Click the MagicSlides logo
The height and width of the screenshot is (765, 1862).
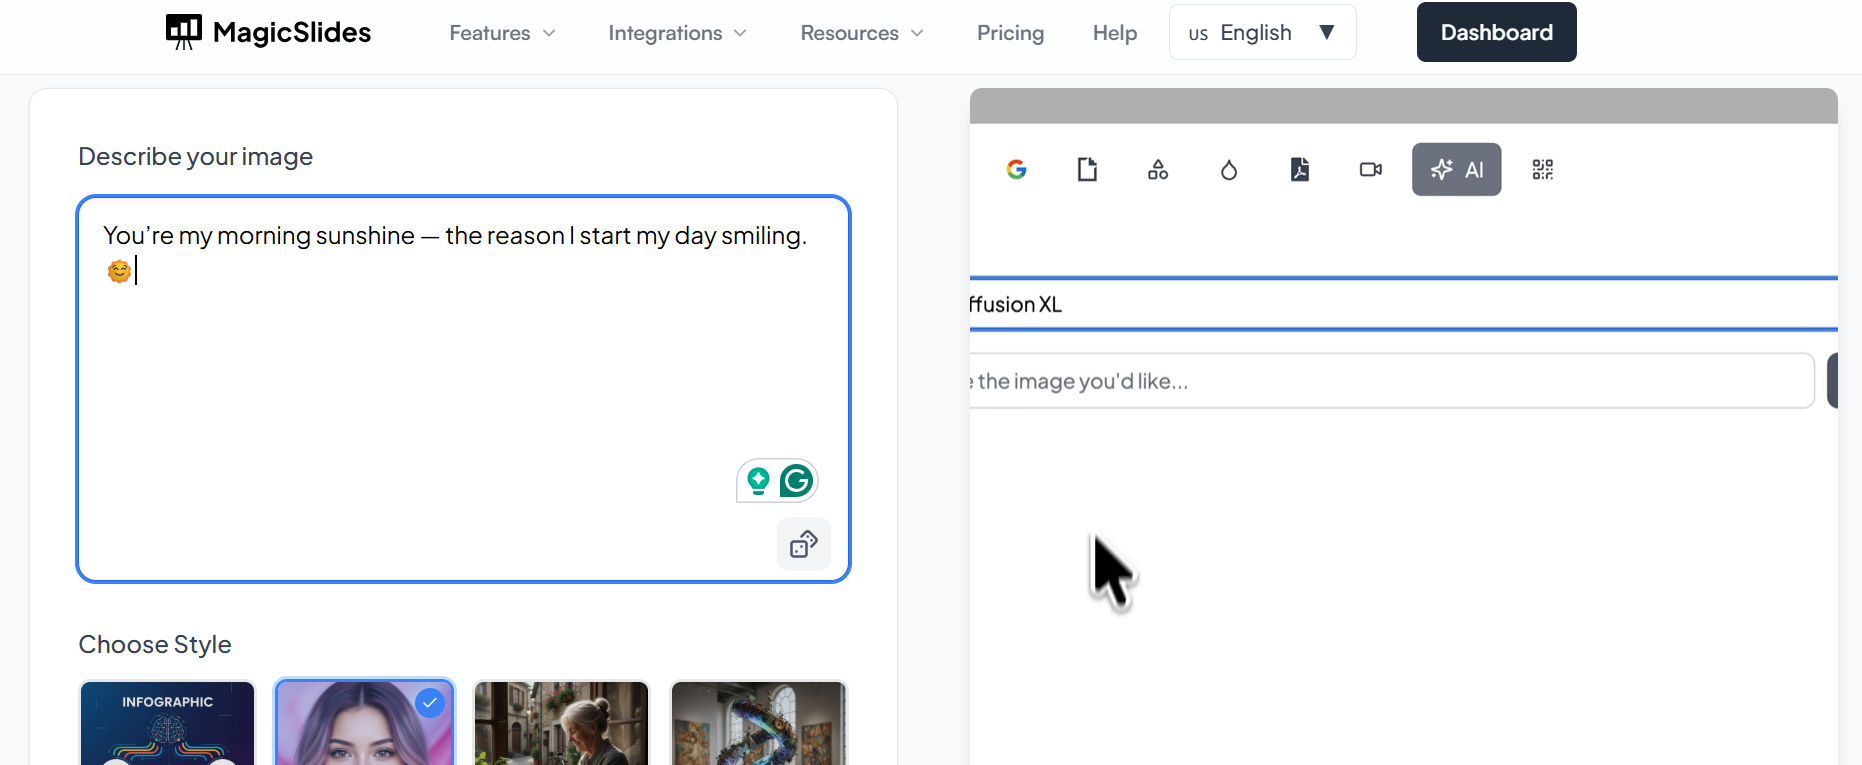pyautogui.click(x=268, y=32)
